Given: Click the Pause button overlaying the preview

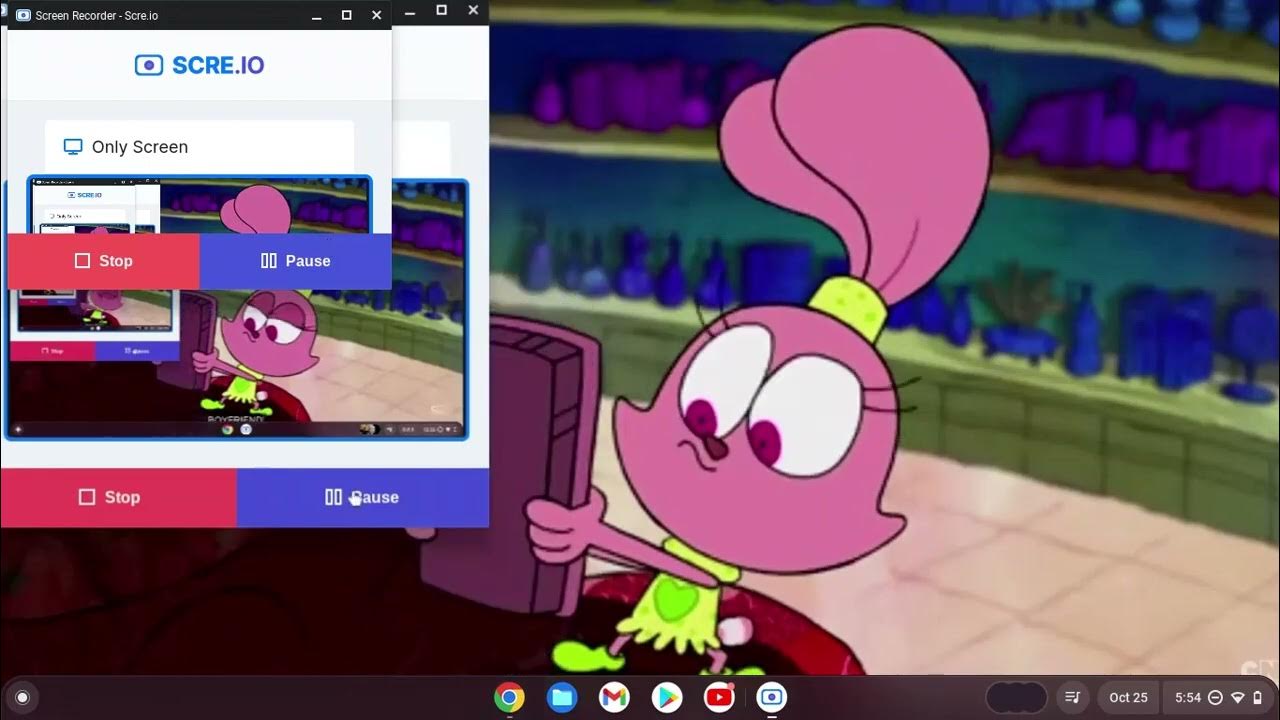Looking at the screenshot, I should pyautogui.click(x=295, y=261).
